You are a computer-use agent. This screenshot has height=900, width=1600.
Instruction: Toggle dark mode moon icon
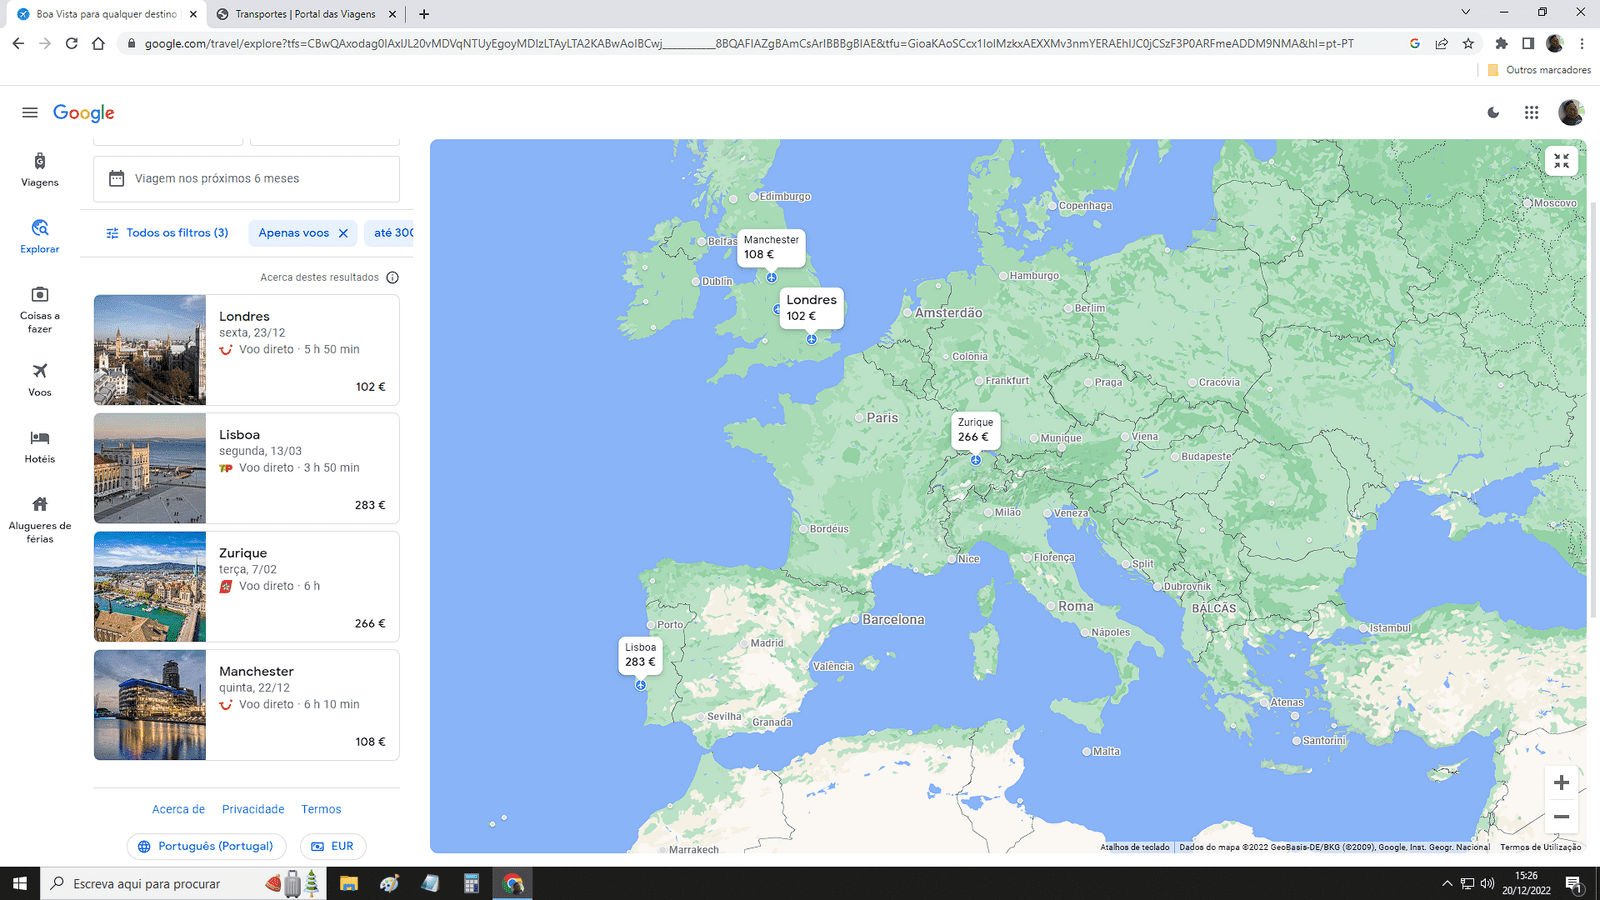point(1493,113)
